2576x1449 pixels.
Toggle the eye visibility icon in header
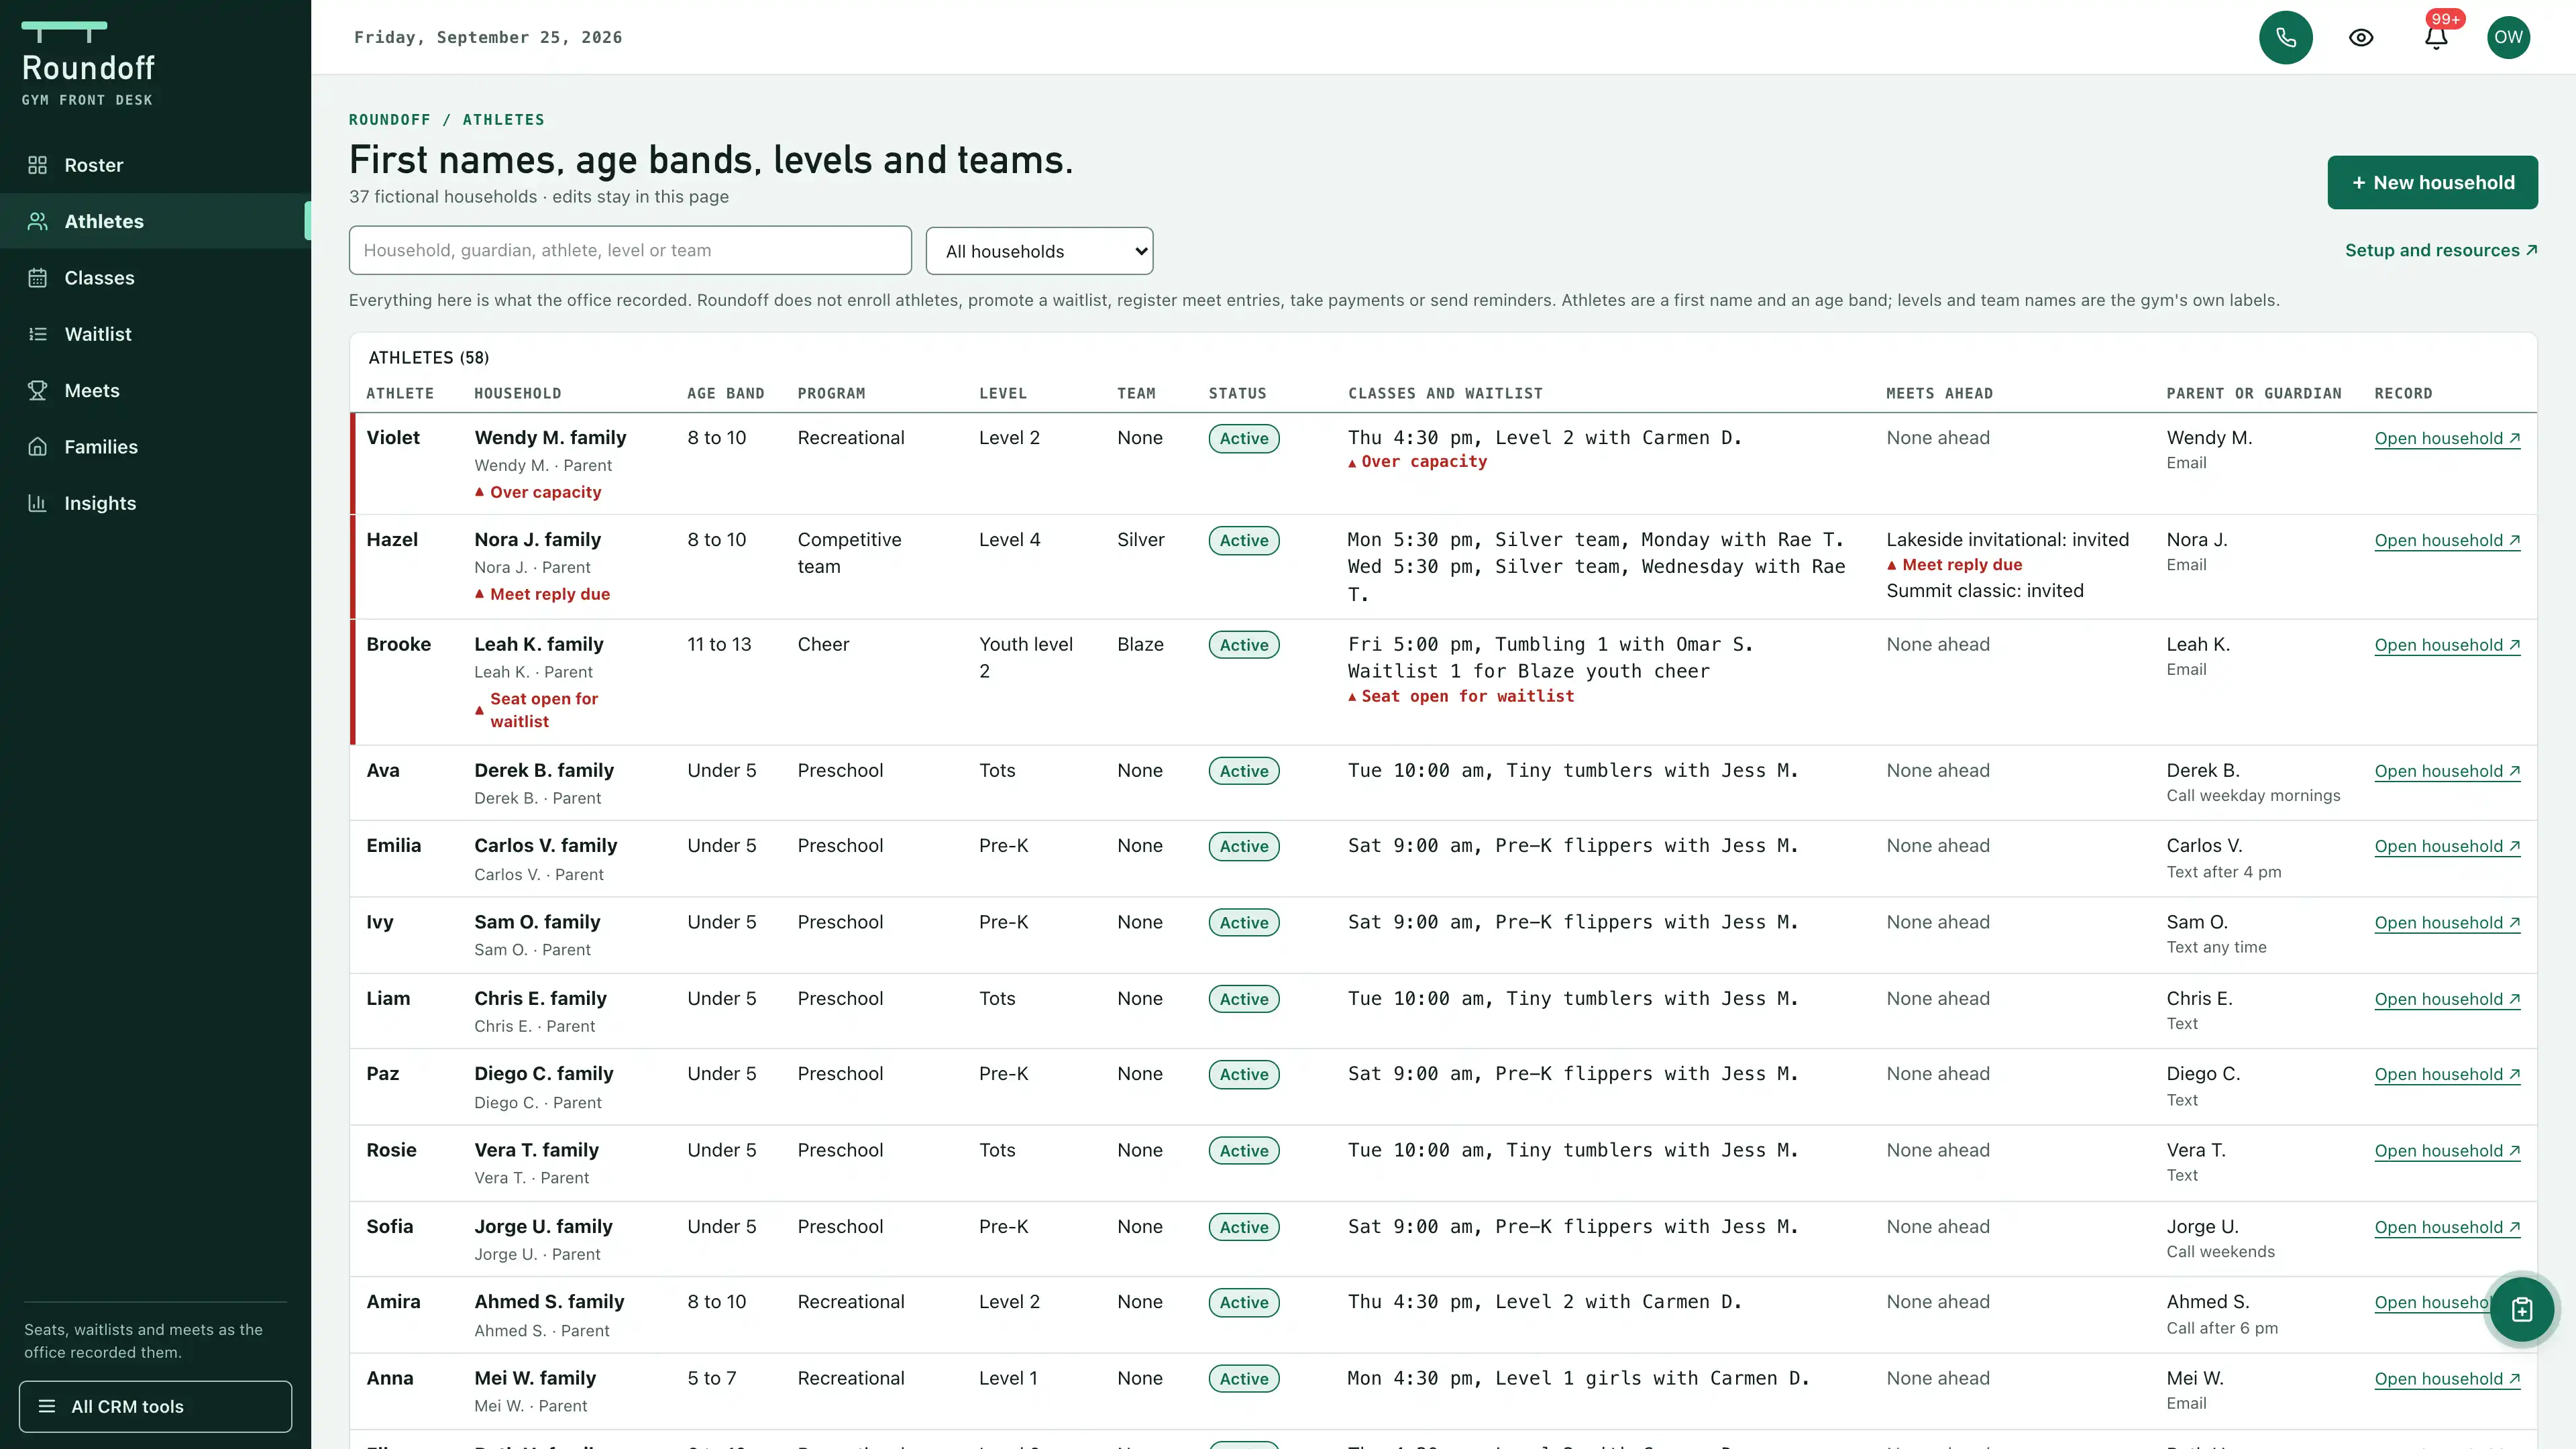2361,37
